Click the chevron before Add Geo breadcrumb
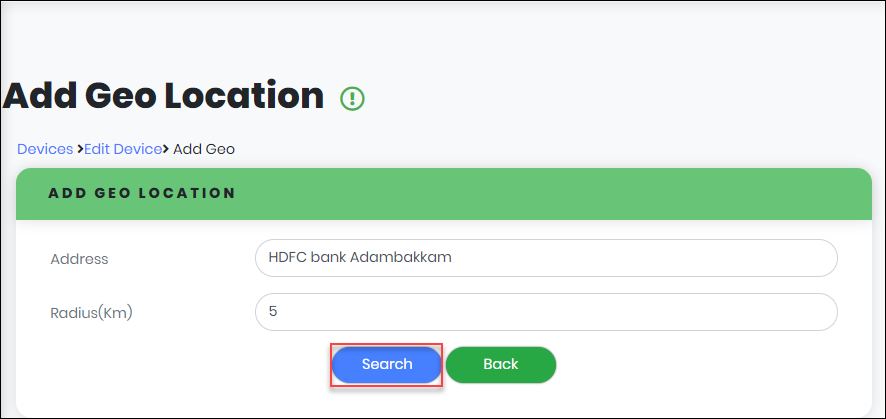886x419 pixels. (167, 149)
